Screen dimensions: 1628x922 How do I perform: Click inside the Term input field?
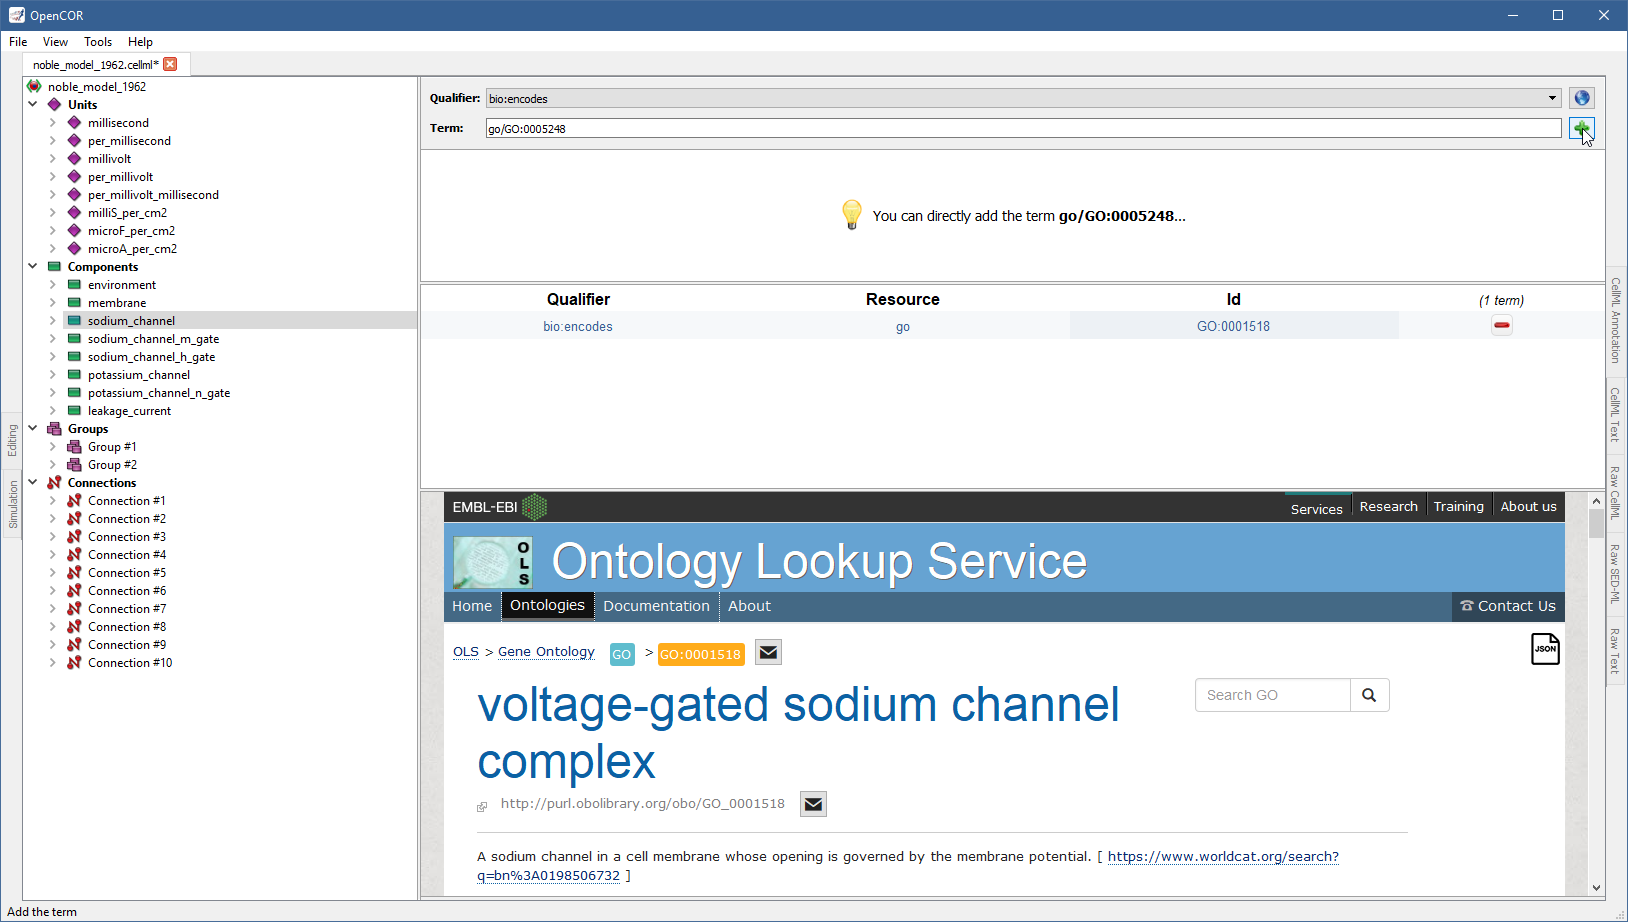(1020, 128)
